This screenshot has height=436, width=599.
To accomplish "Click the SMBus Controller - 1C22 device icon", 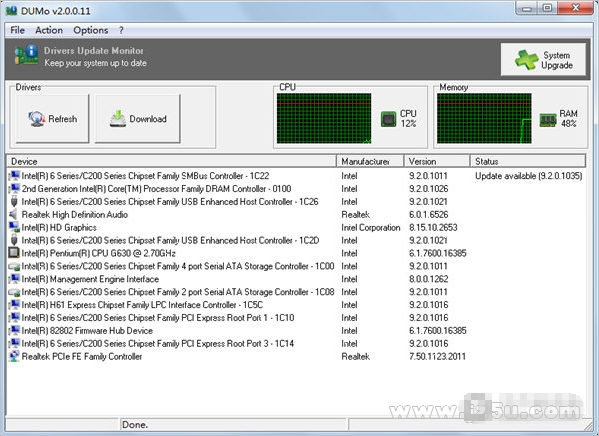I will point(14,176).
